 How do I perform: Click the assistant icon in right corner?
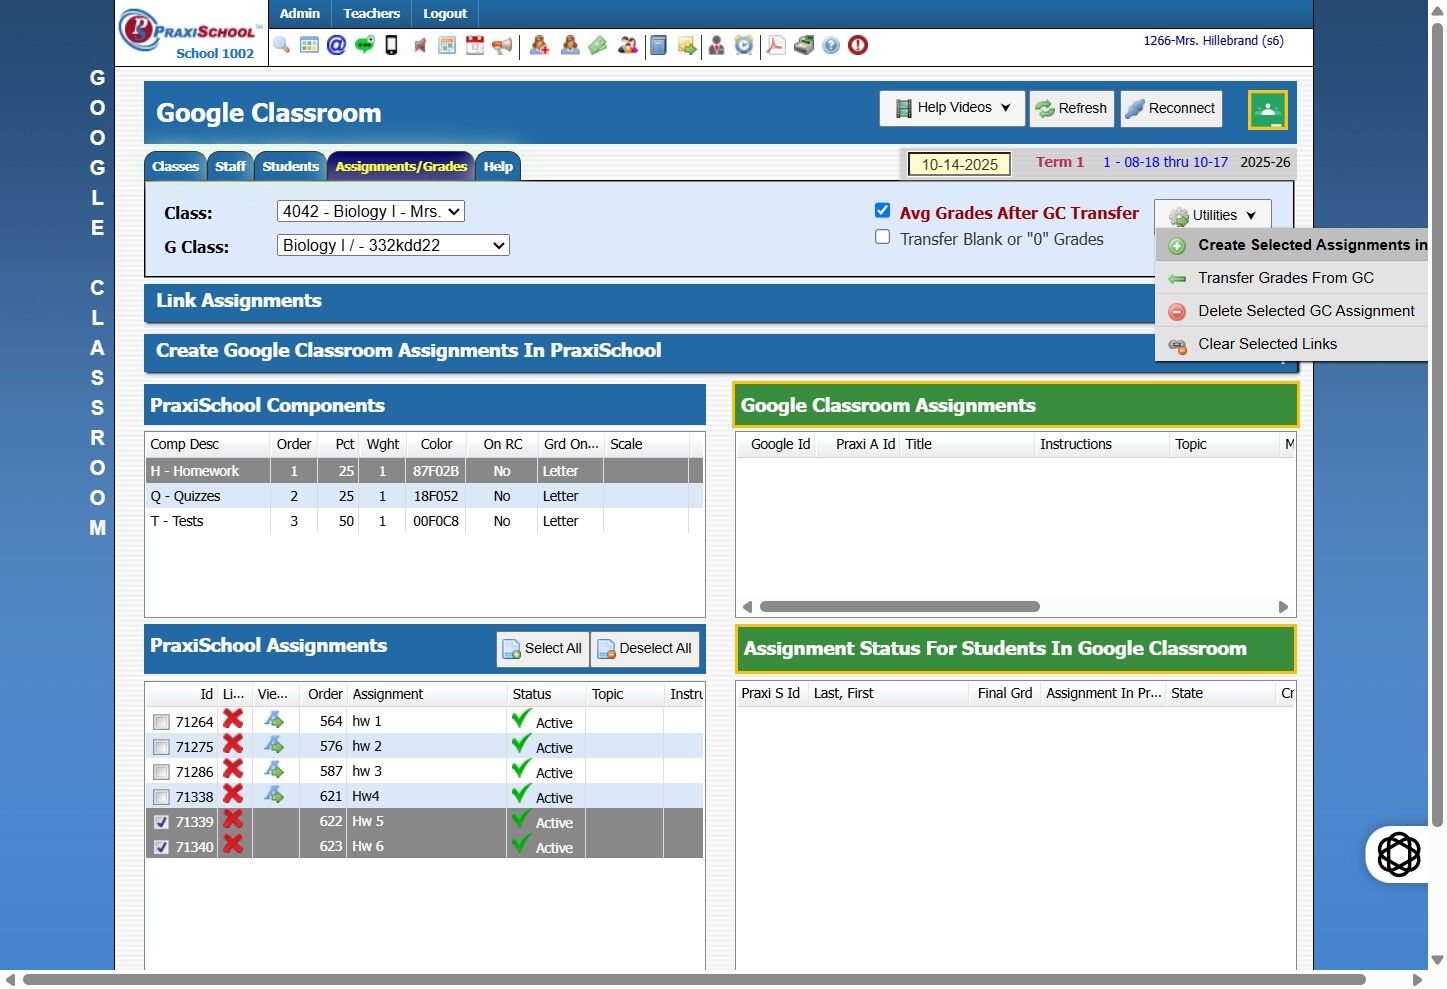1399,854
